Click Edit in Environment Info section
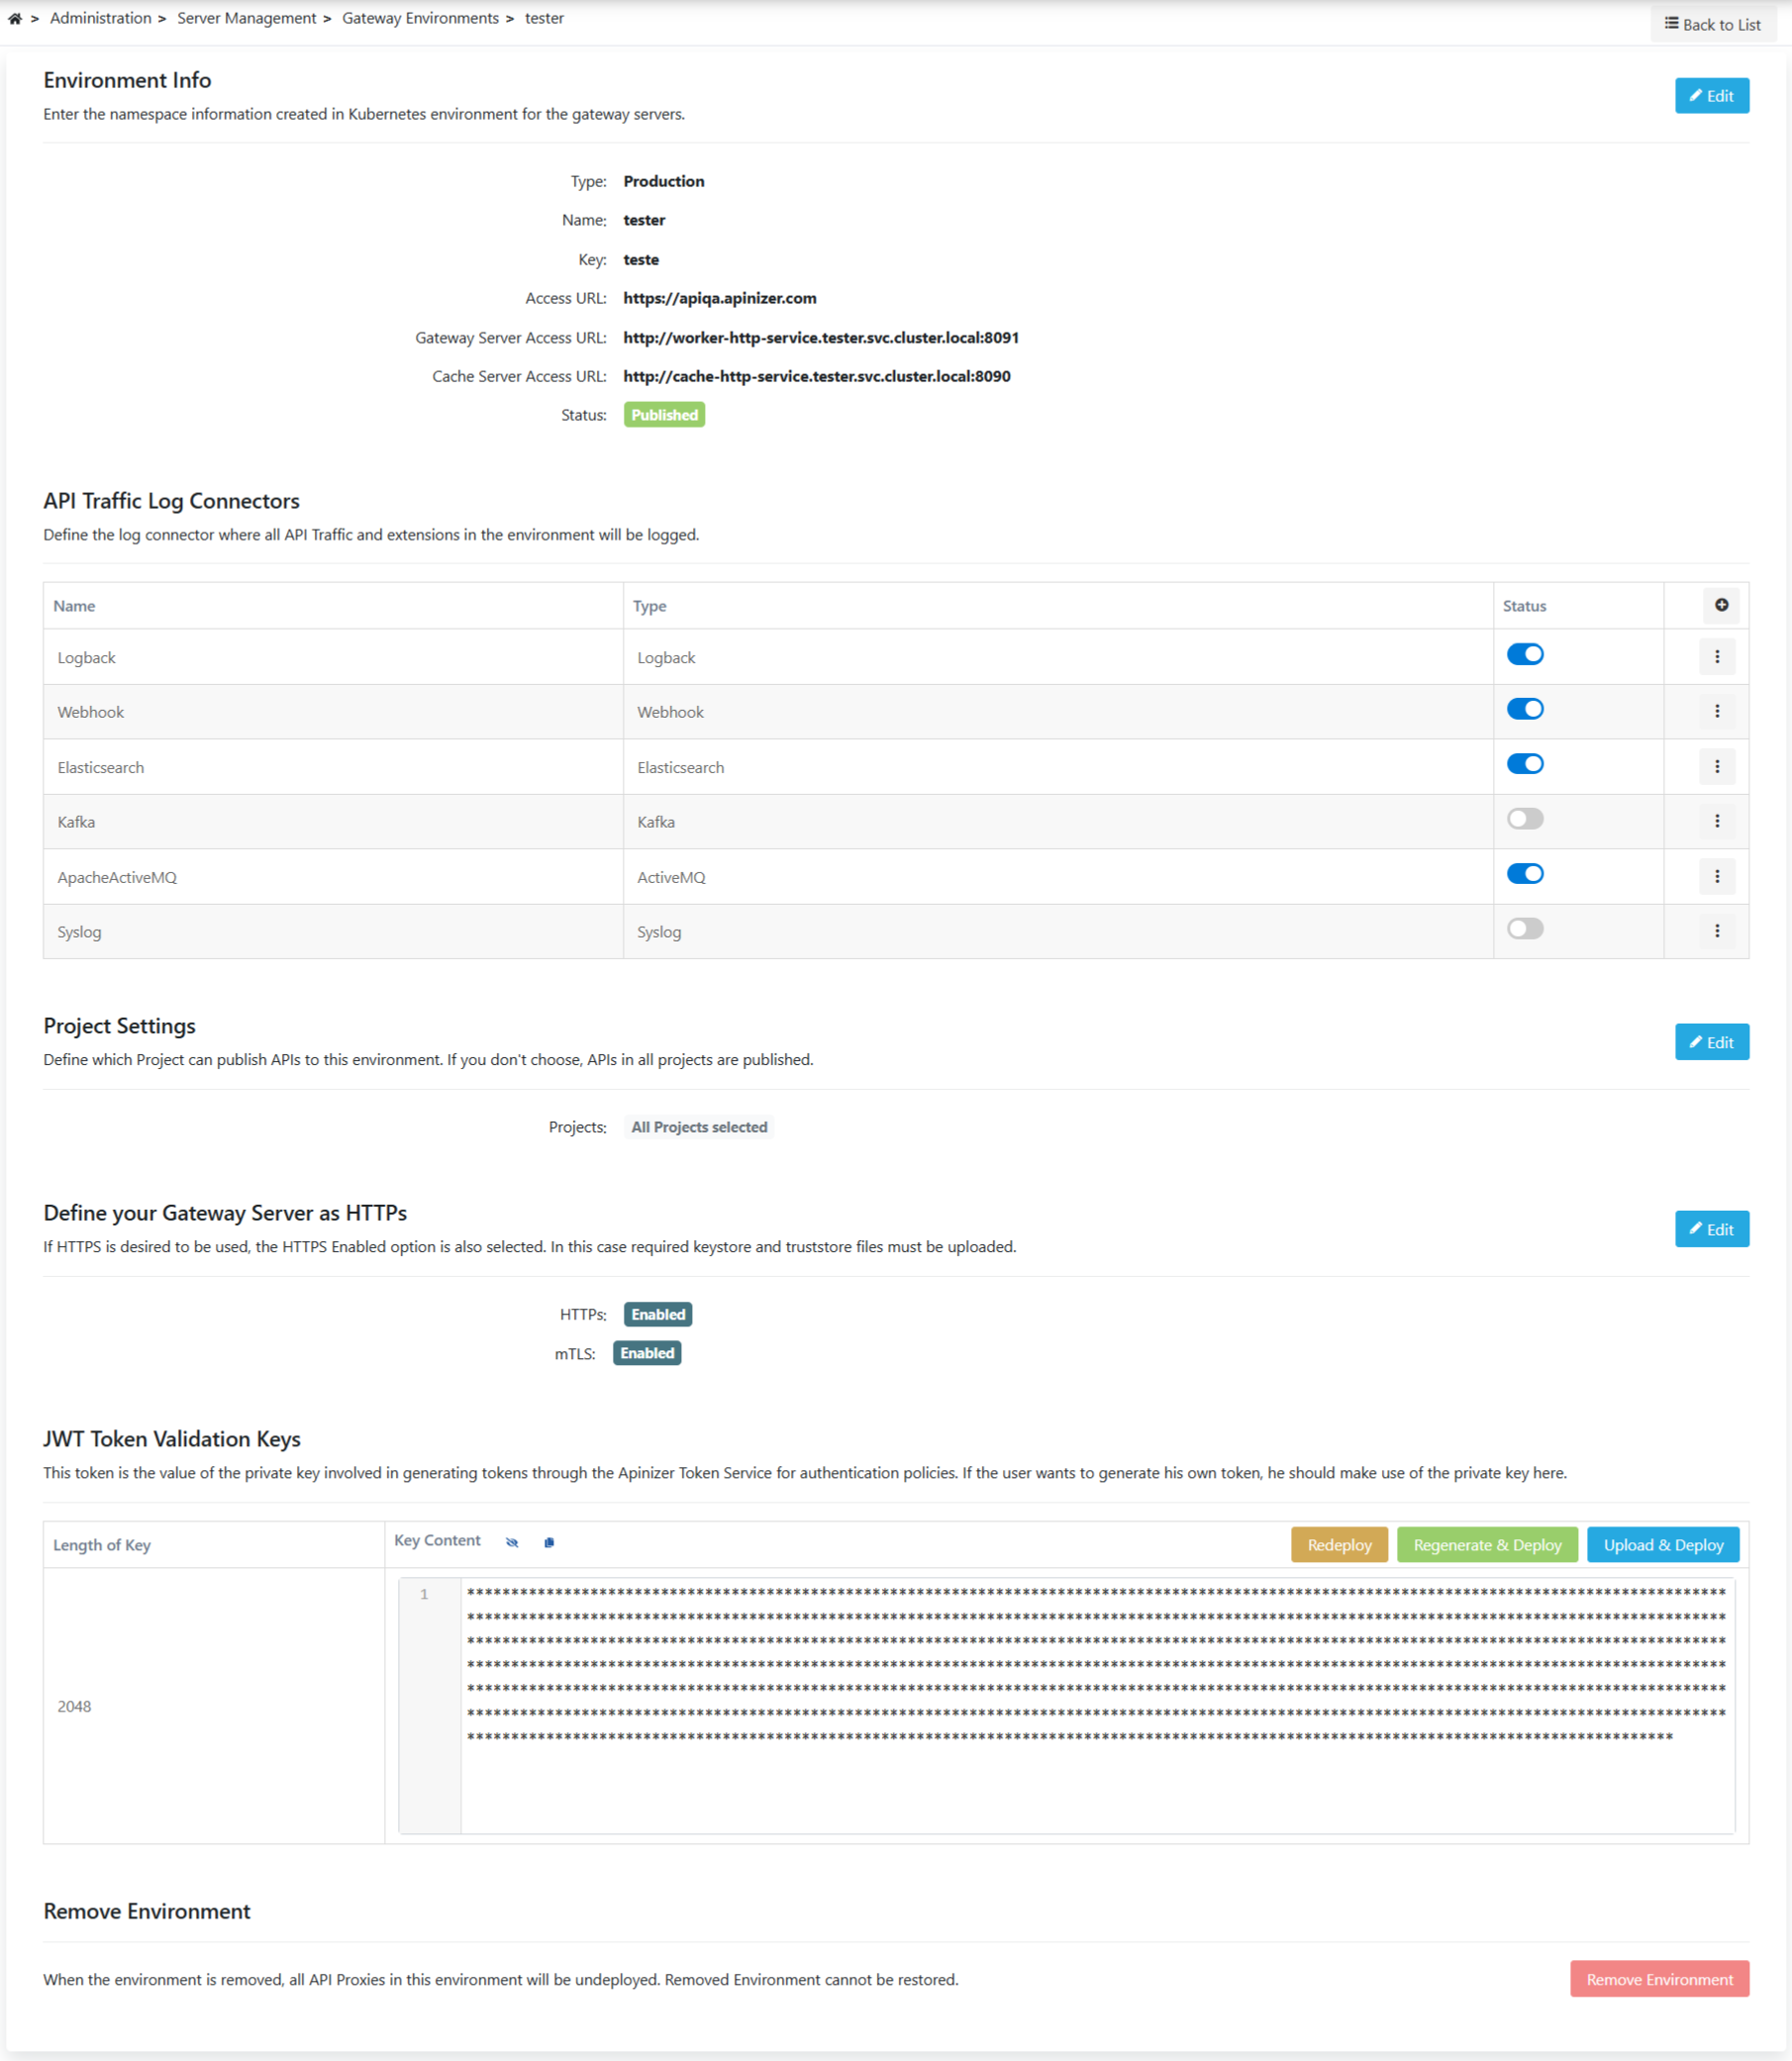Viewport: 1792px width, 2061px height. [1711, 96]
